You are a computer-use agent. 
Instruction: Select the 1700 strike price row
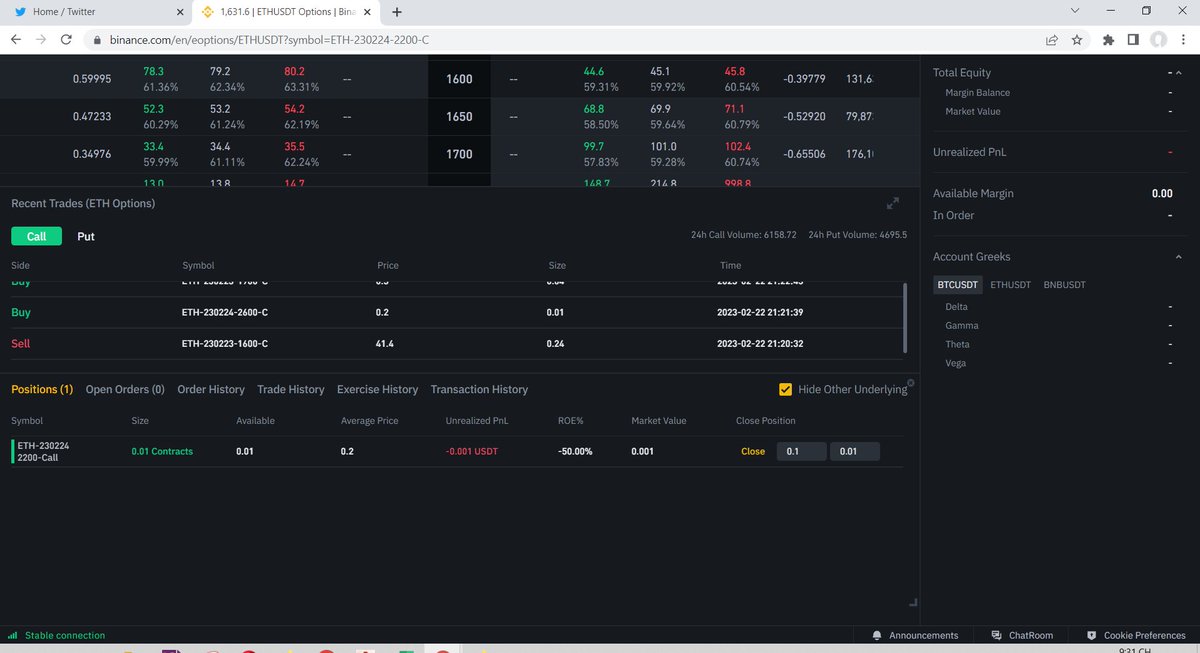[459, 155]
